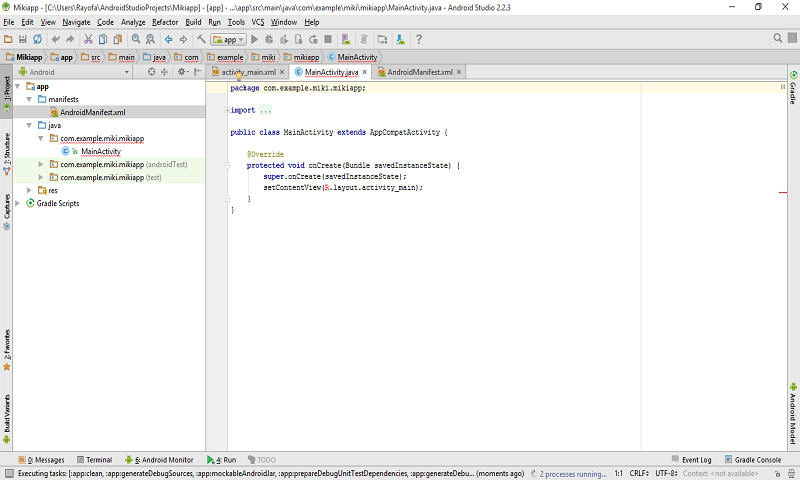Click the Run with Coverage icon

click(x=284, y=39)
